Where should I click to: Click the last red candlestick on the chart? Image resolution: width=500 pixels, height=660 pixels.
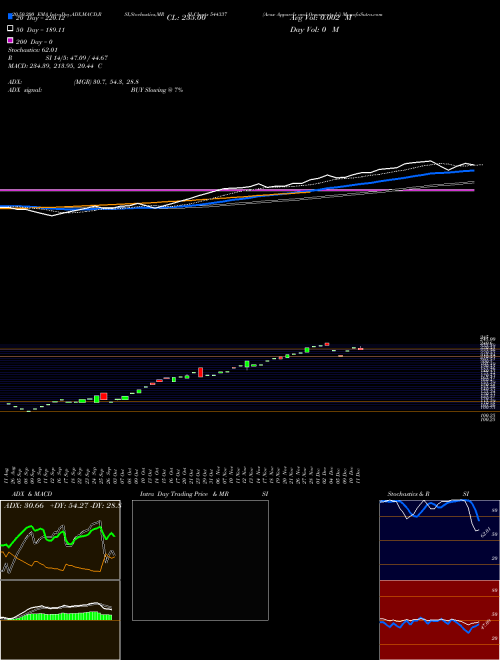[361, 349]
